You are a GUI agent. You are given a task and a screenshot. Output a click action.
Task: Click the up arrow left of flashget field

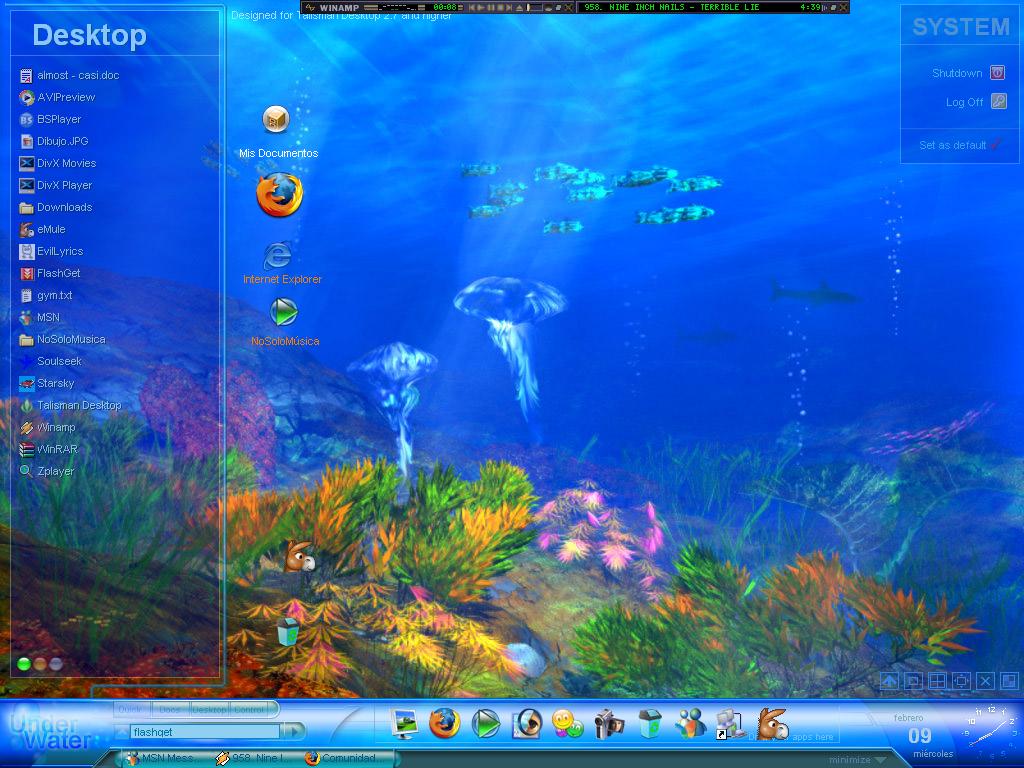[x=121, y=732]
